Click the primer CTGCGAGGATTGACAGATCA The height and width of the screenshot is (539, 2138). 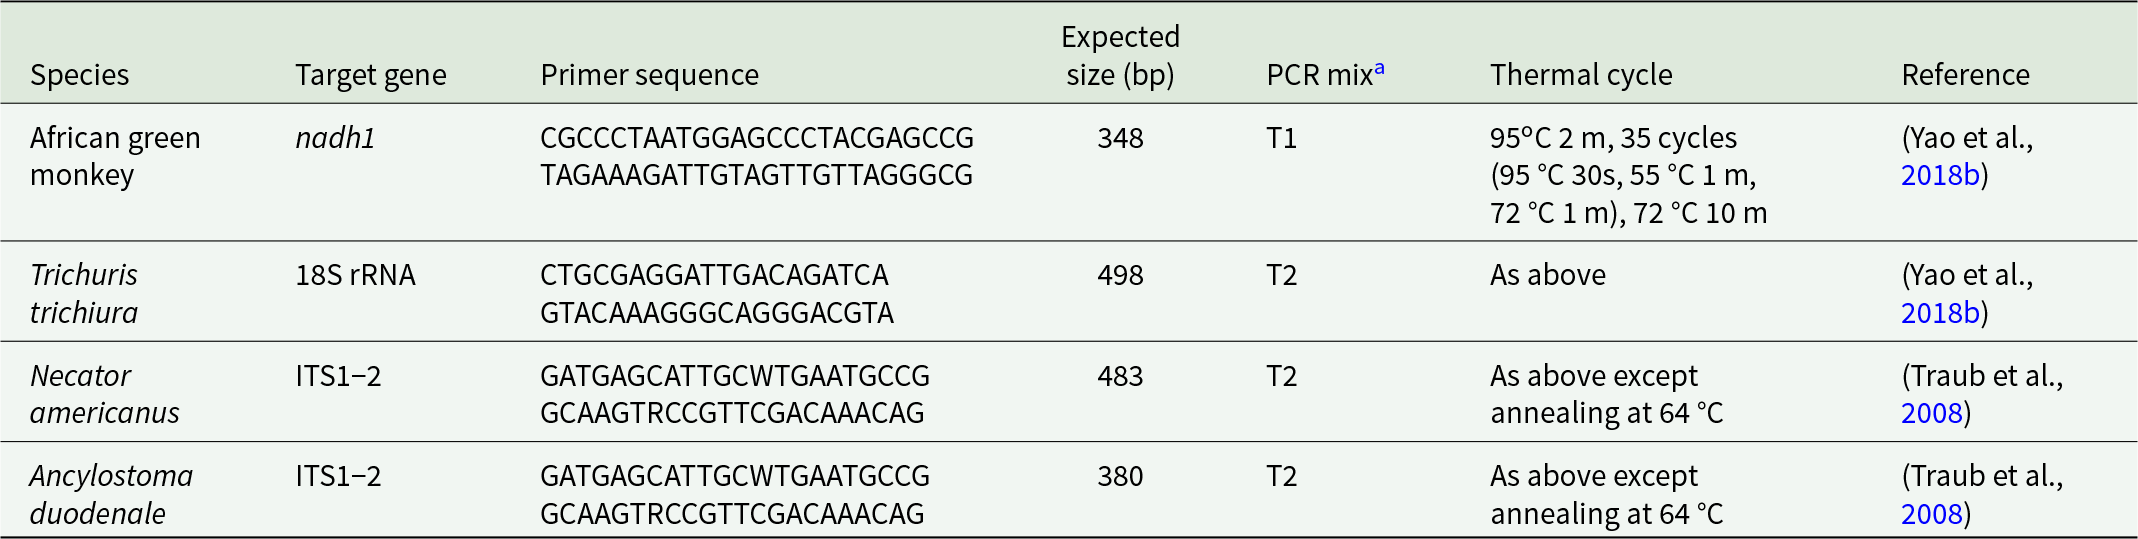[x=714, y=275]
